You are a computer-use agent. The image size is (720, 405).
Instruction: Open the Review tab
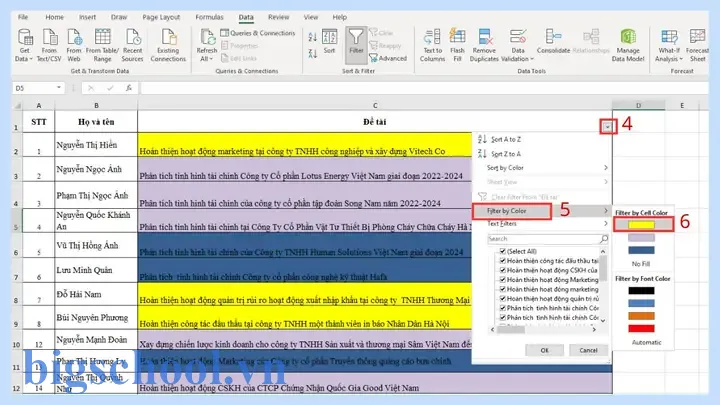[x=279, y=17]
